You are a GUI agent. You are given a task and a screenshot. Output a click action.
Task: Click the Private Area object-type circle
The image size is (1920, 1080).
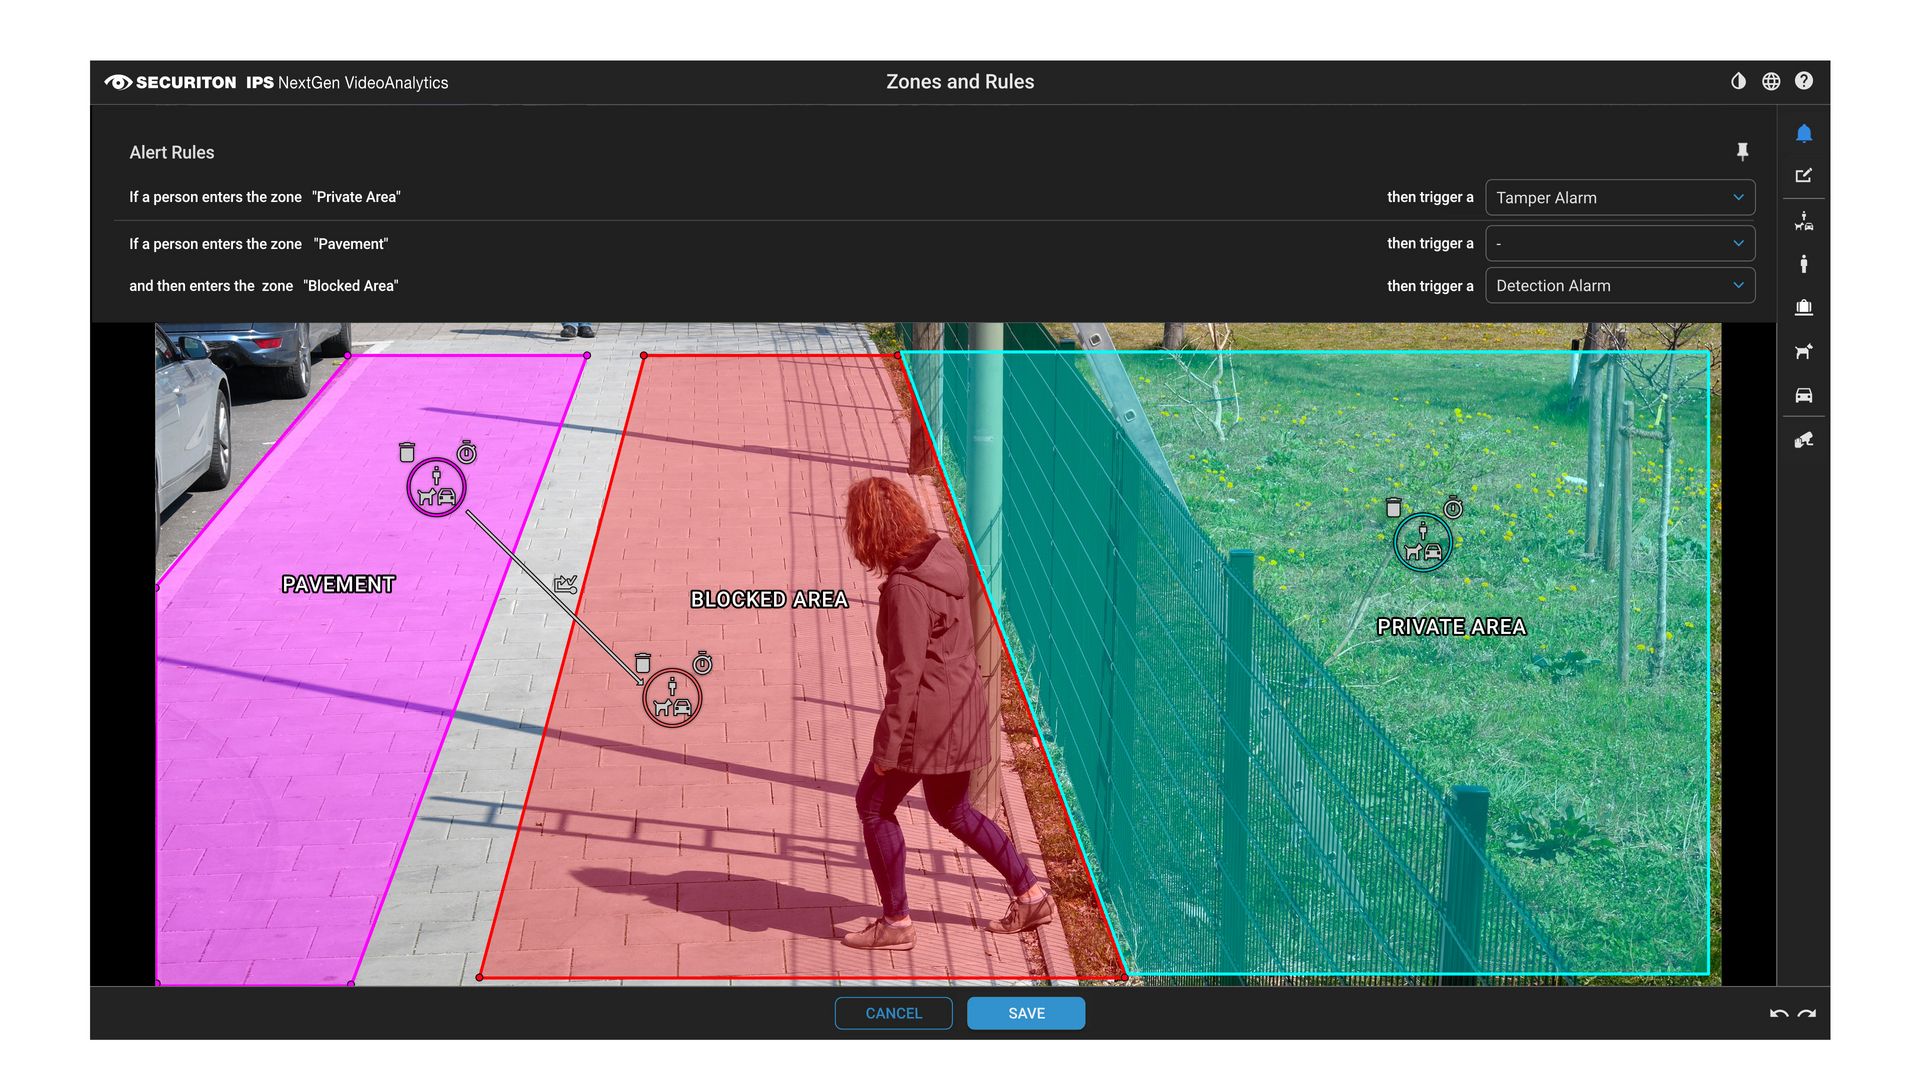1423,542
